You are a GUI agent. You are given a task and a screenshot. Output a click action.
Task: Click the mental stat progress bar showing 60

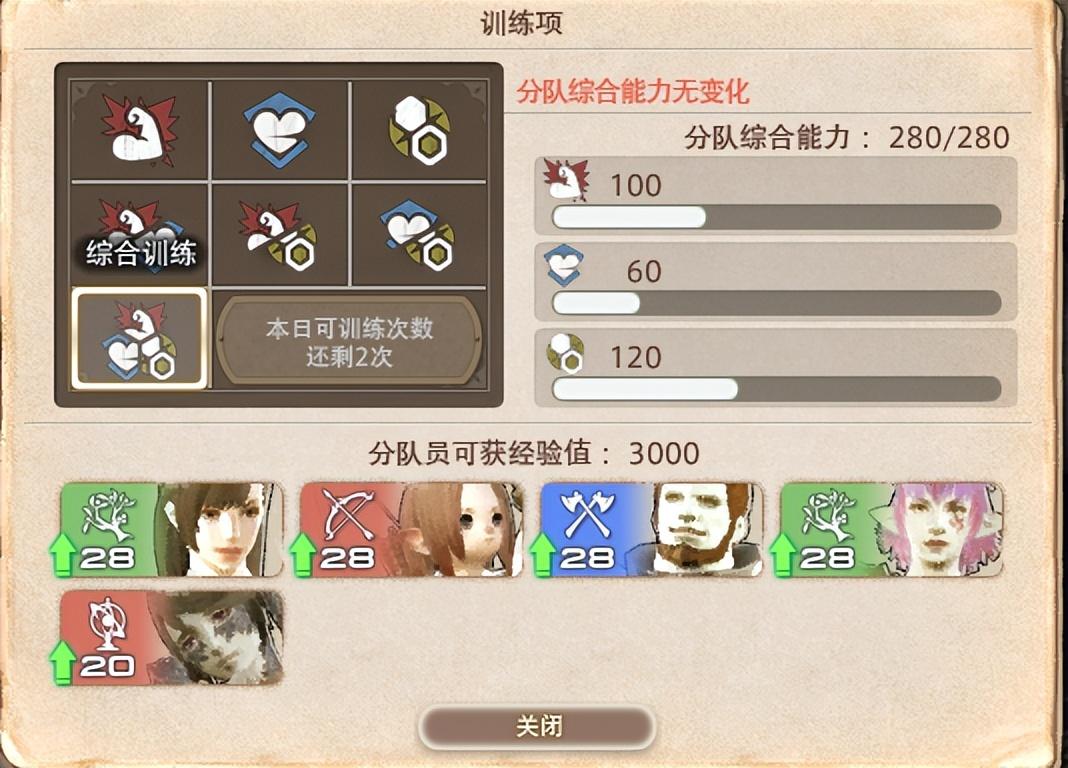(776, 303)
